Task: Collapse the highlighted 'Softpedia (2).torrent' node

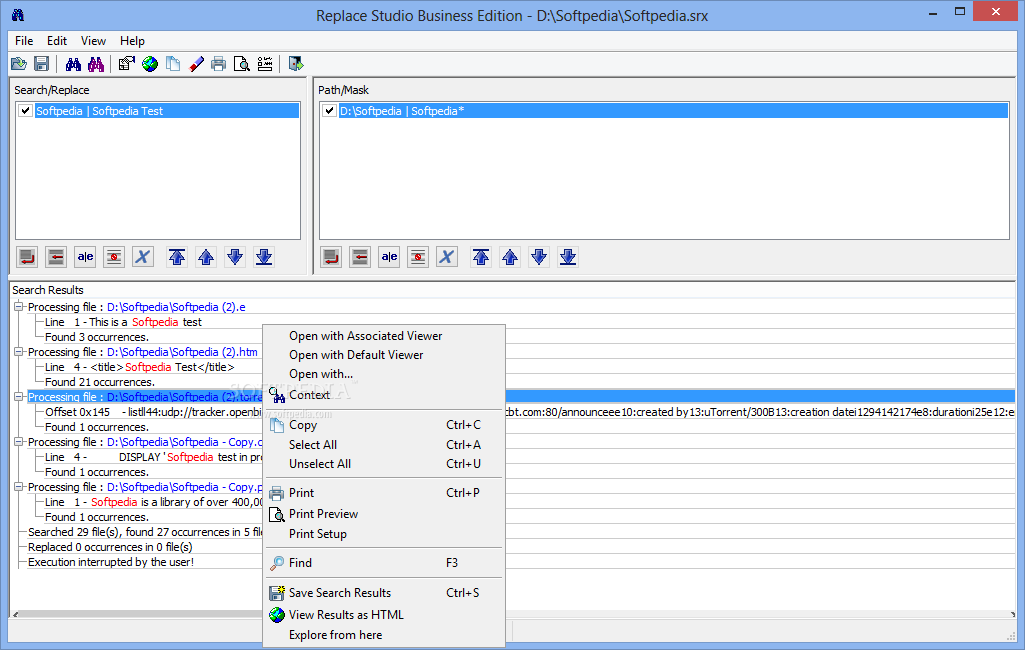Action: click(18, 397)
